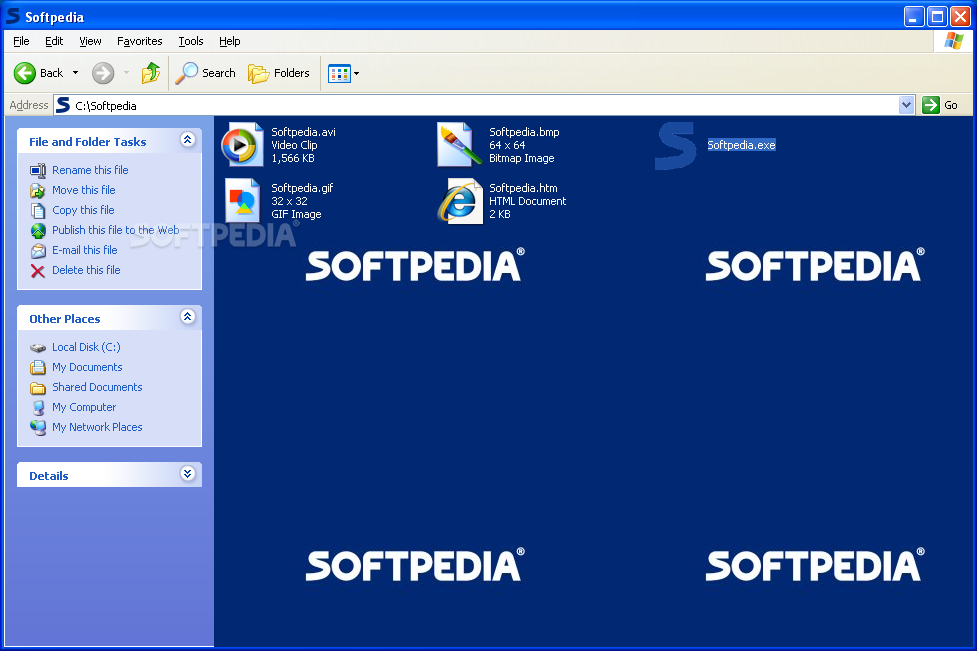Click Copy this file link
Viewport: 977px width, 651px height.
pyautogui.click(x=83, y=210)
